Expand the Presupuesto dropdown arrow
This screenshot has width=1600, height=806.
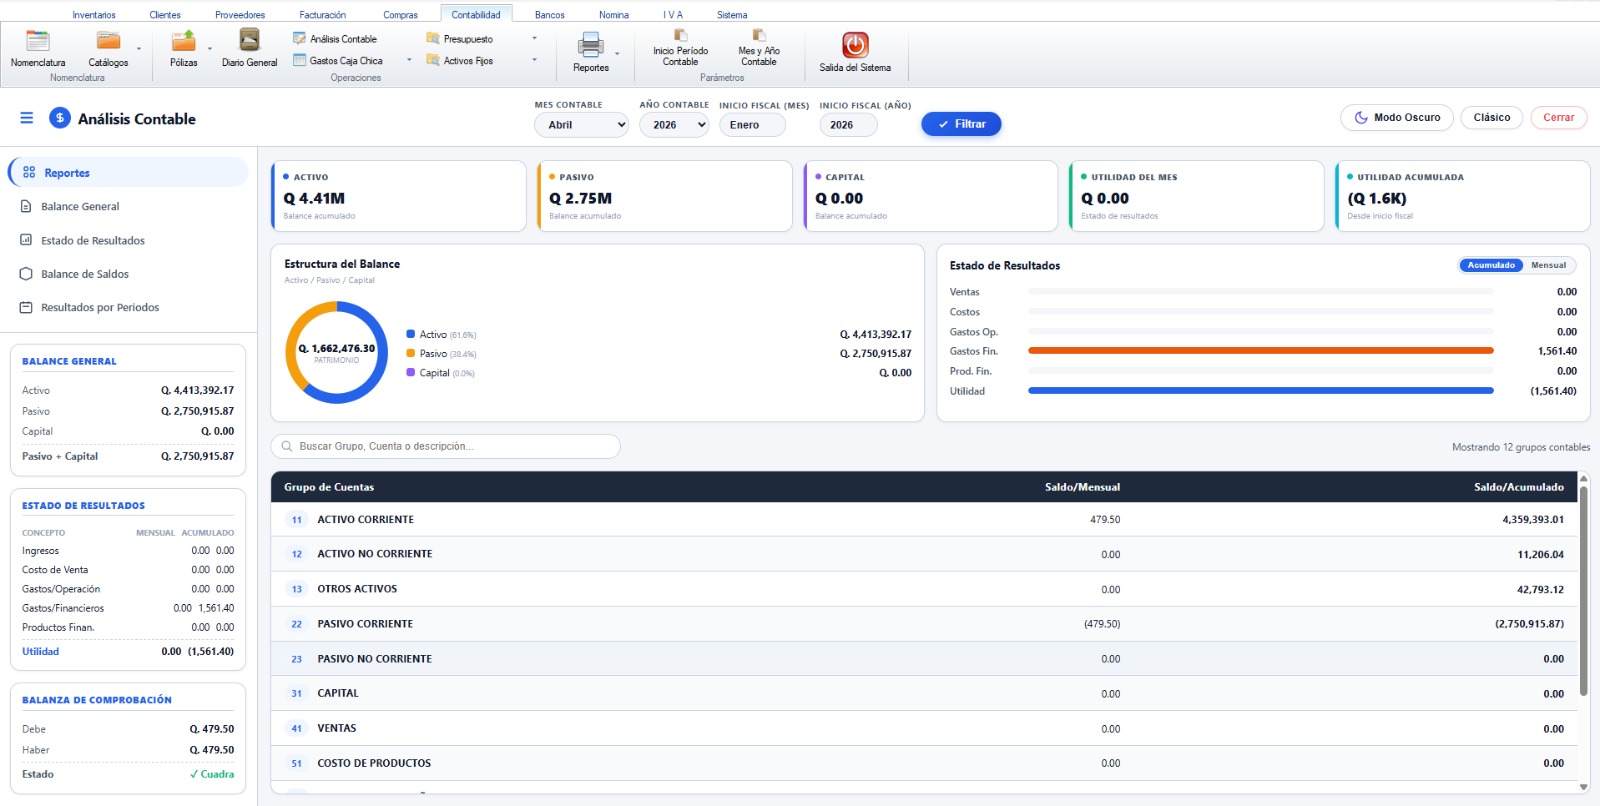pos(534,39)
